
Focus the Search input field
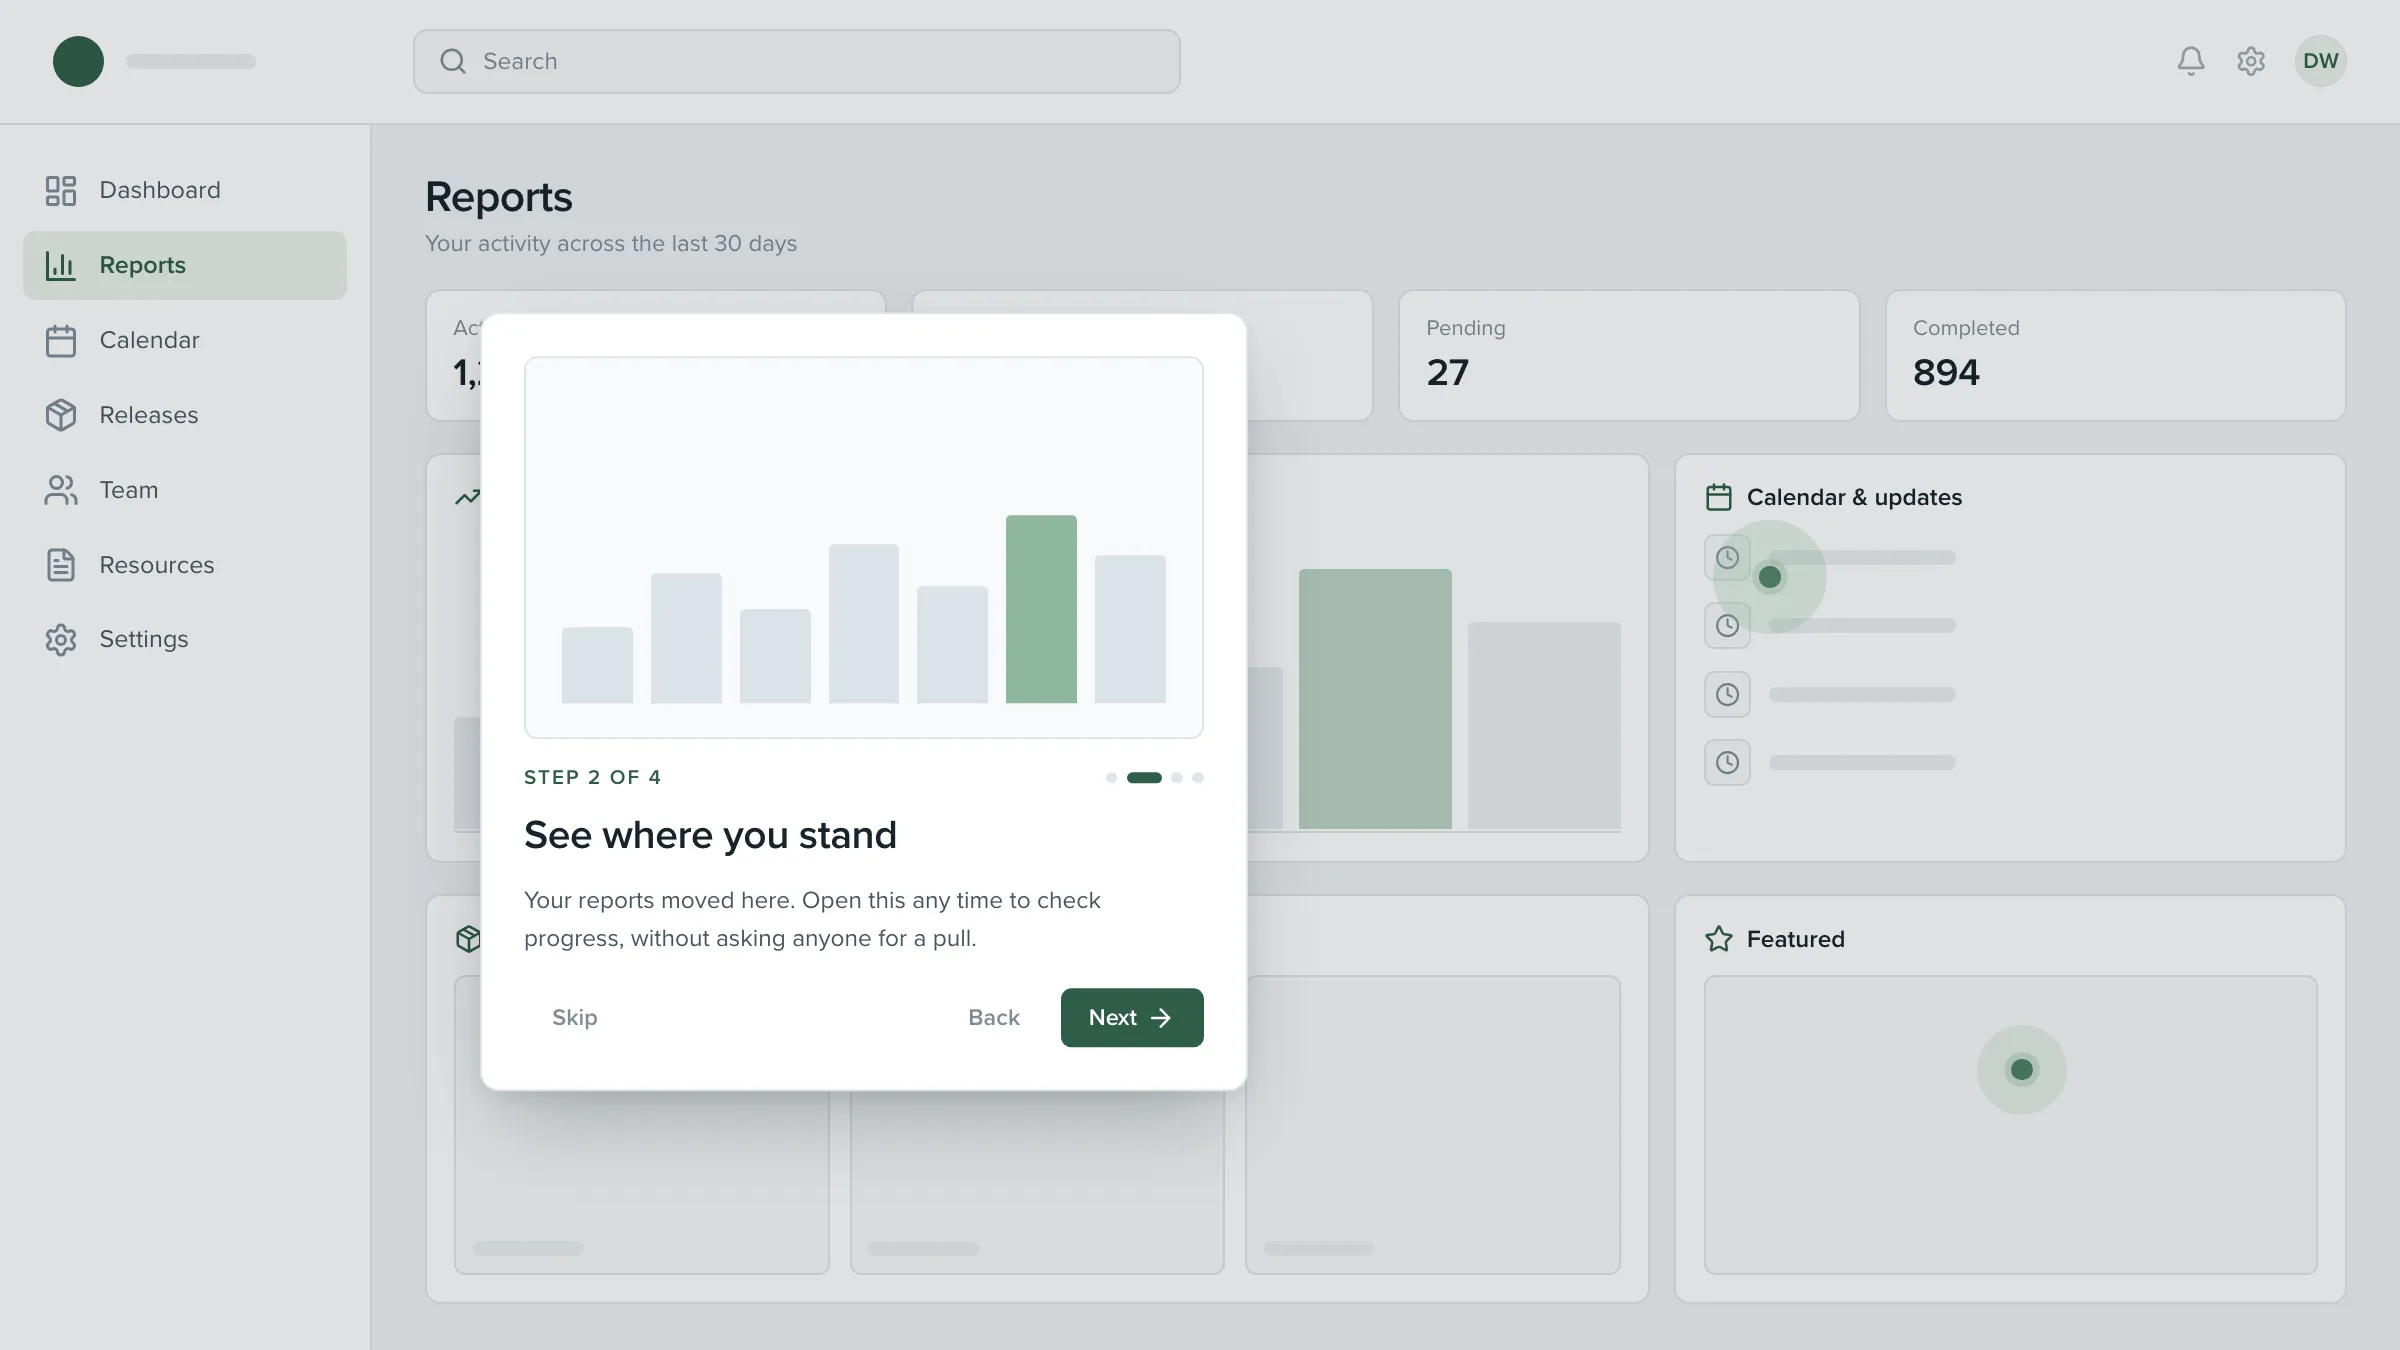pos(797,61)
